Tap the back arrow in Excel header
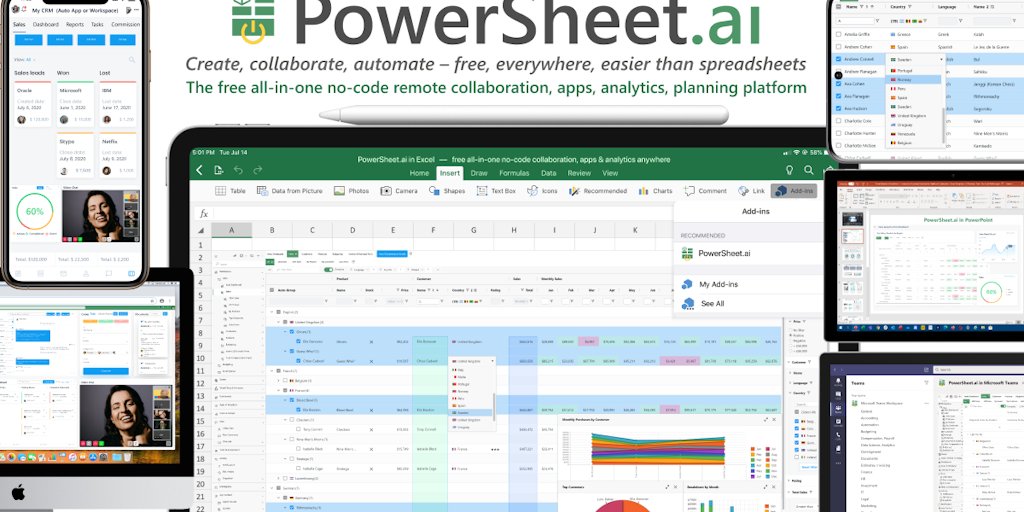This screenshot has height=512, width=1024. coord(199,170)
